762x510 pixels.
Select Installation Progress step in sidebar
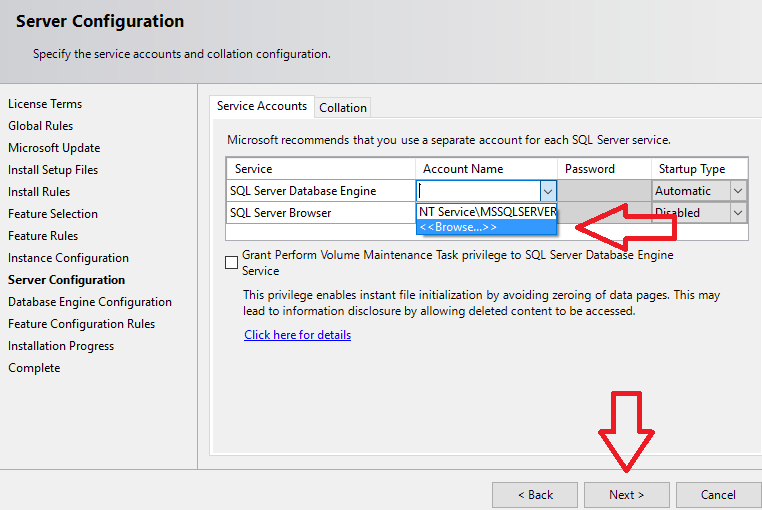coord(61,346)
